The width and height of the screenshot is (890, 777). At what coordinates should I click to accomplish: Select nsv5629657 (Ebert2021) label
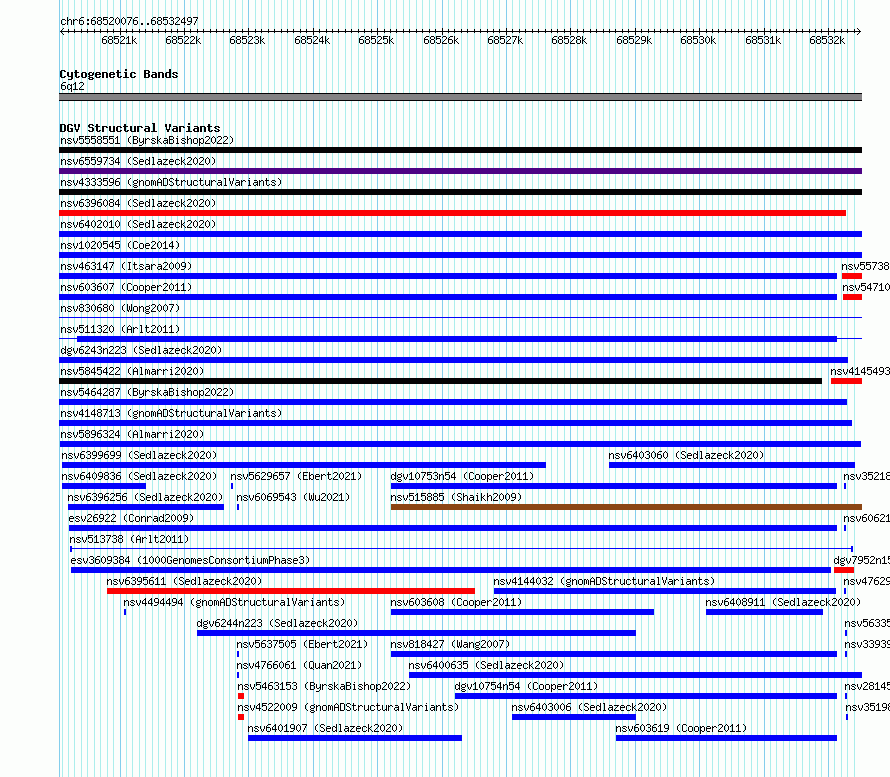296,476
